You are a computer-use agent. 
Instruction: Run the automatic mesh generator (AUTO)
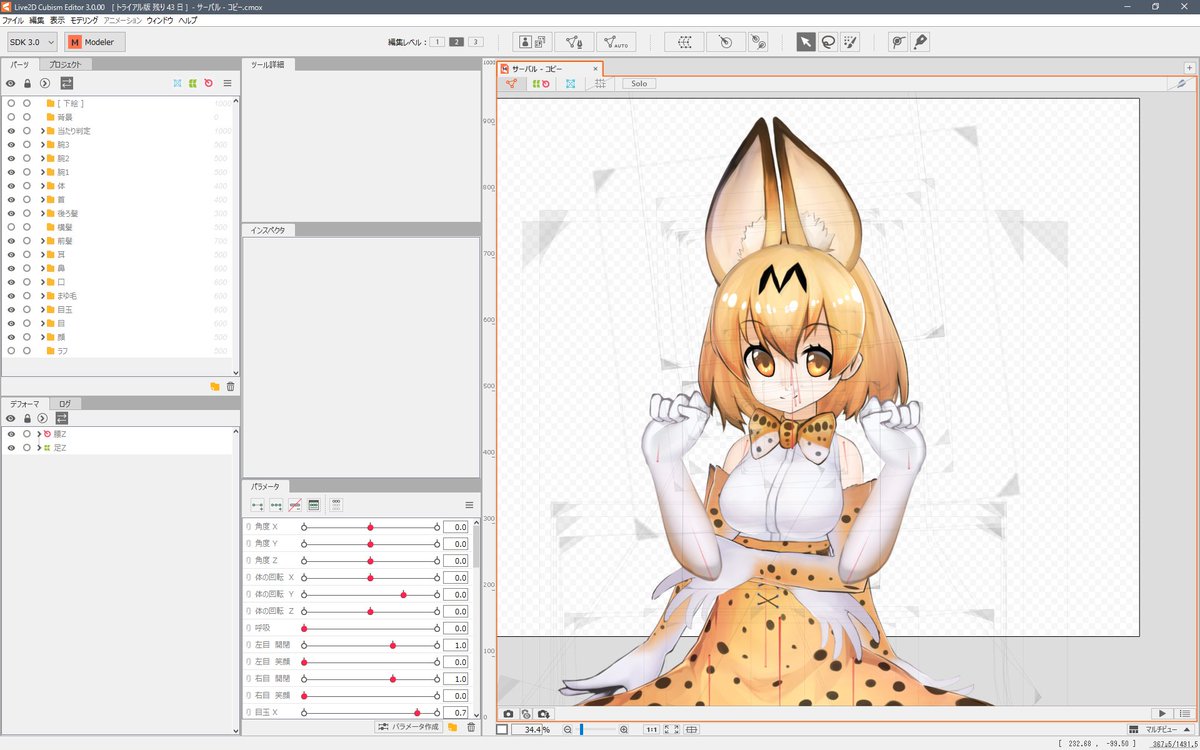[616, 42]
